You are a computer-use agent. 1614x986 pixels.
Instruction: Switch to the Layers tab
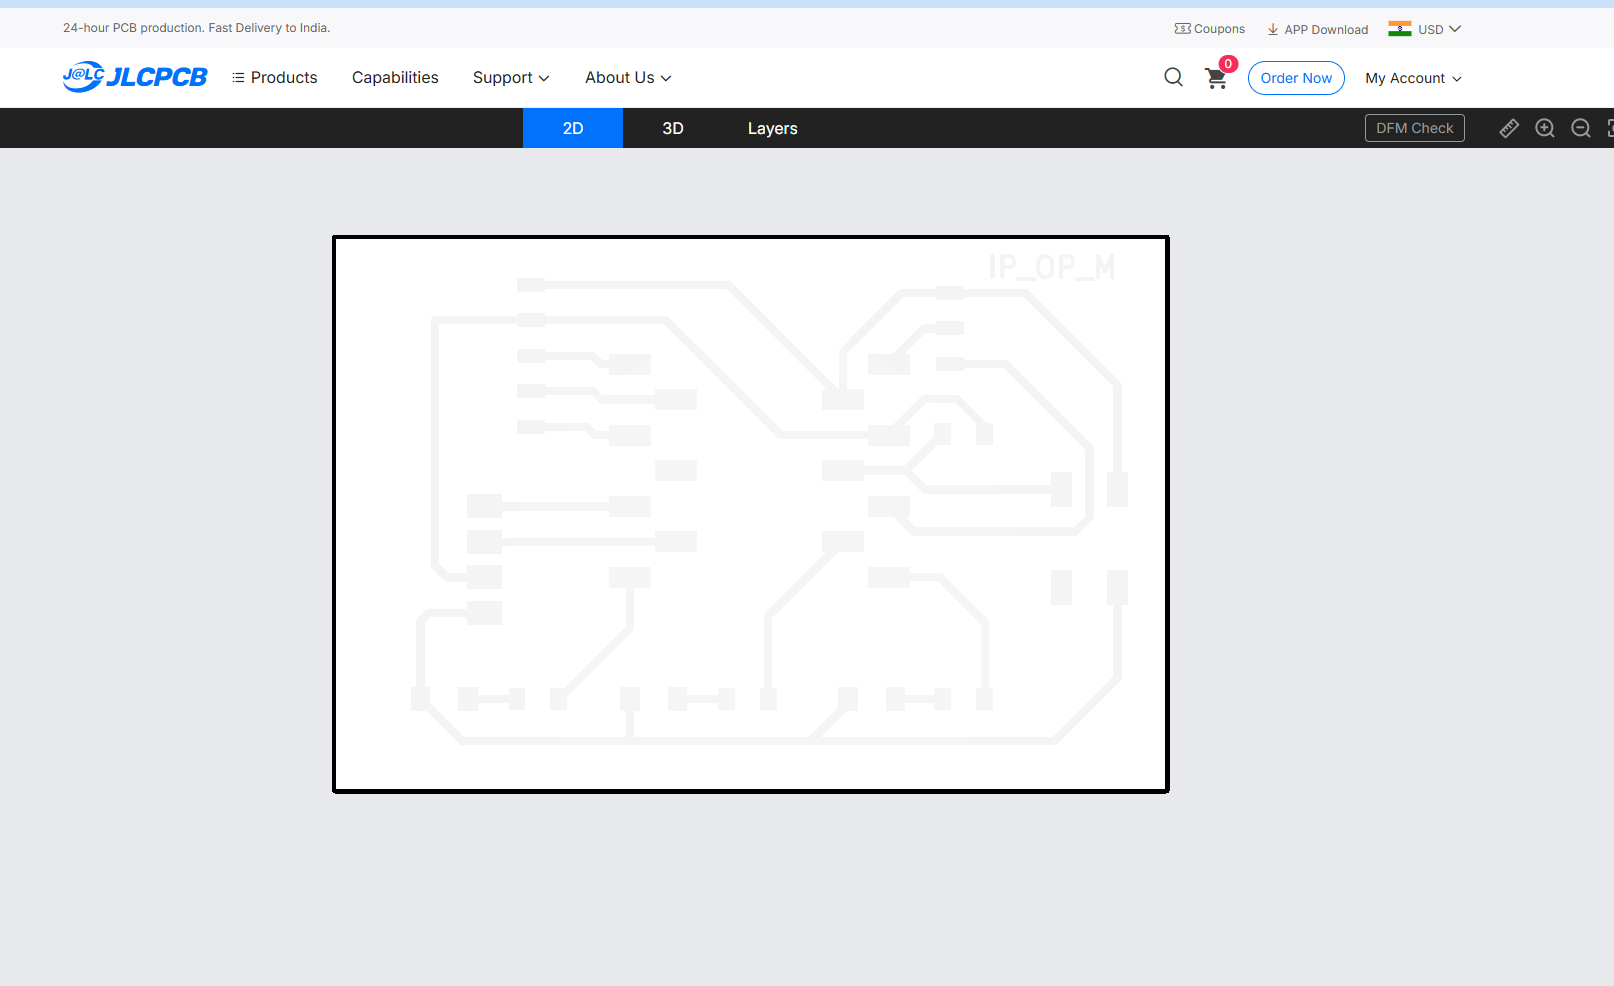pyautogui.click(x=773, y=128)
